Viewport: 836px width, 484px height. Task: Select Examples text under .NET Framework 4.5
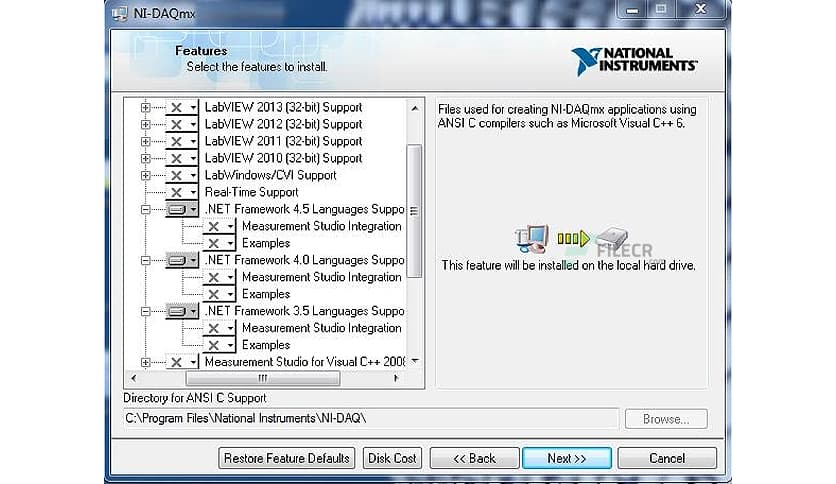(x=266, y=243)
